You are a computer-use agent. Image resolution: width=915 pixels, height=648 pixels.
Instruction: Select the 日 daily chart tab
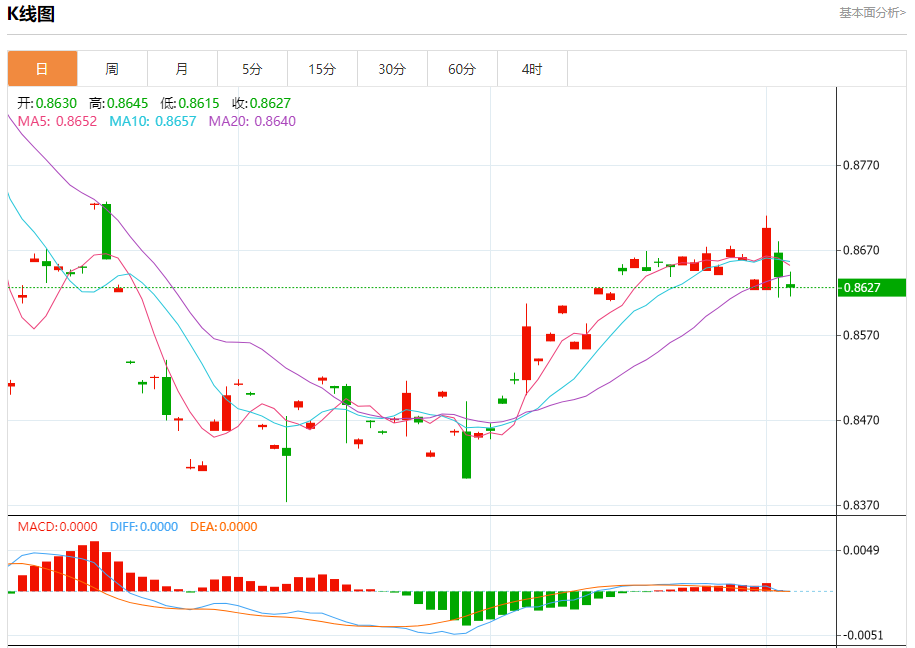[42, 69]
